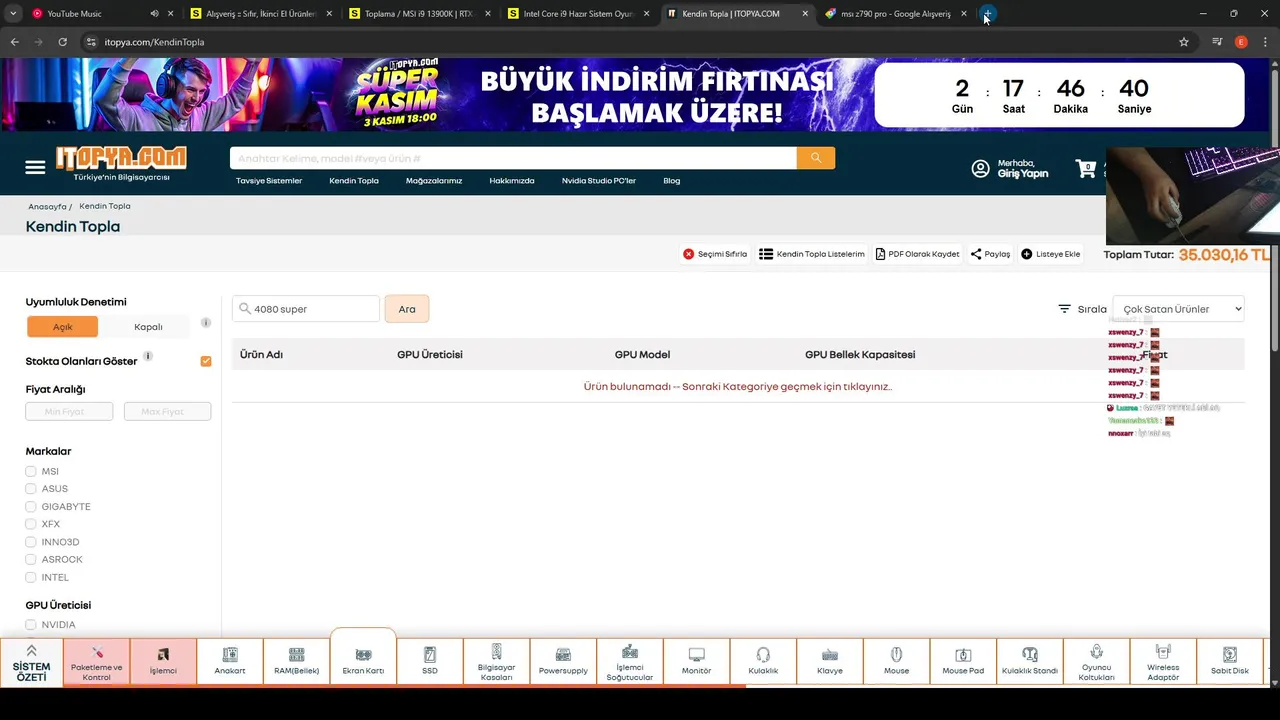Select the Mouse category icon

point(896,663)
